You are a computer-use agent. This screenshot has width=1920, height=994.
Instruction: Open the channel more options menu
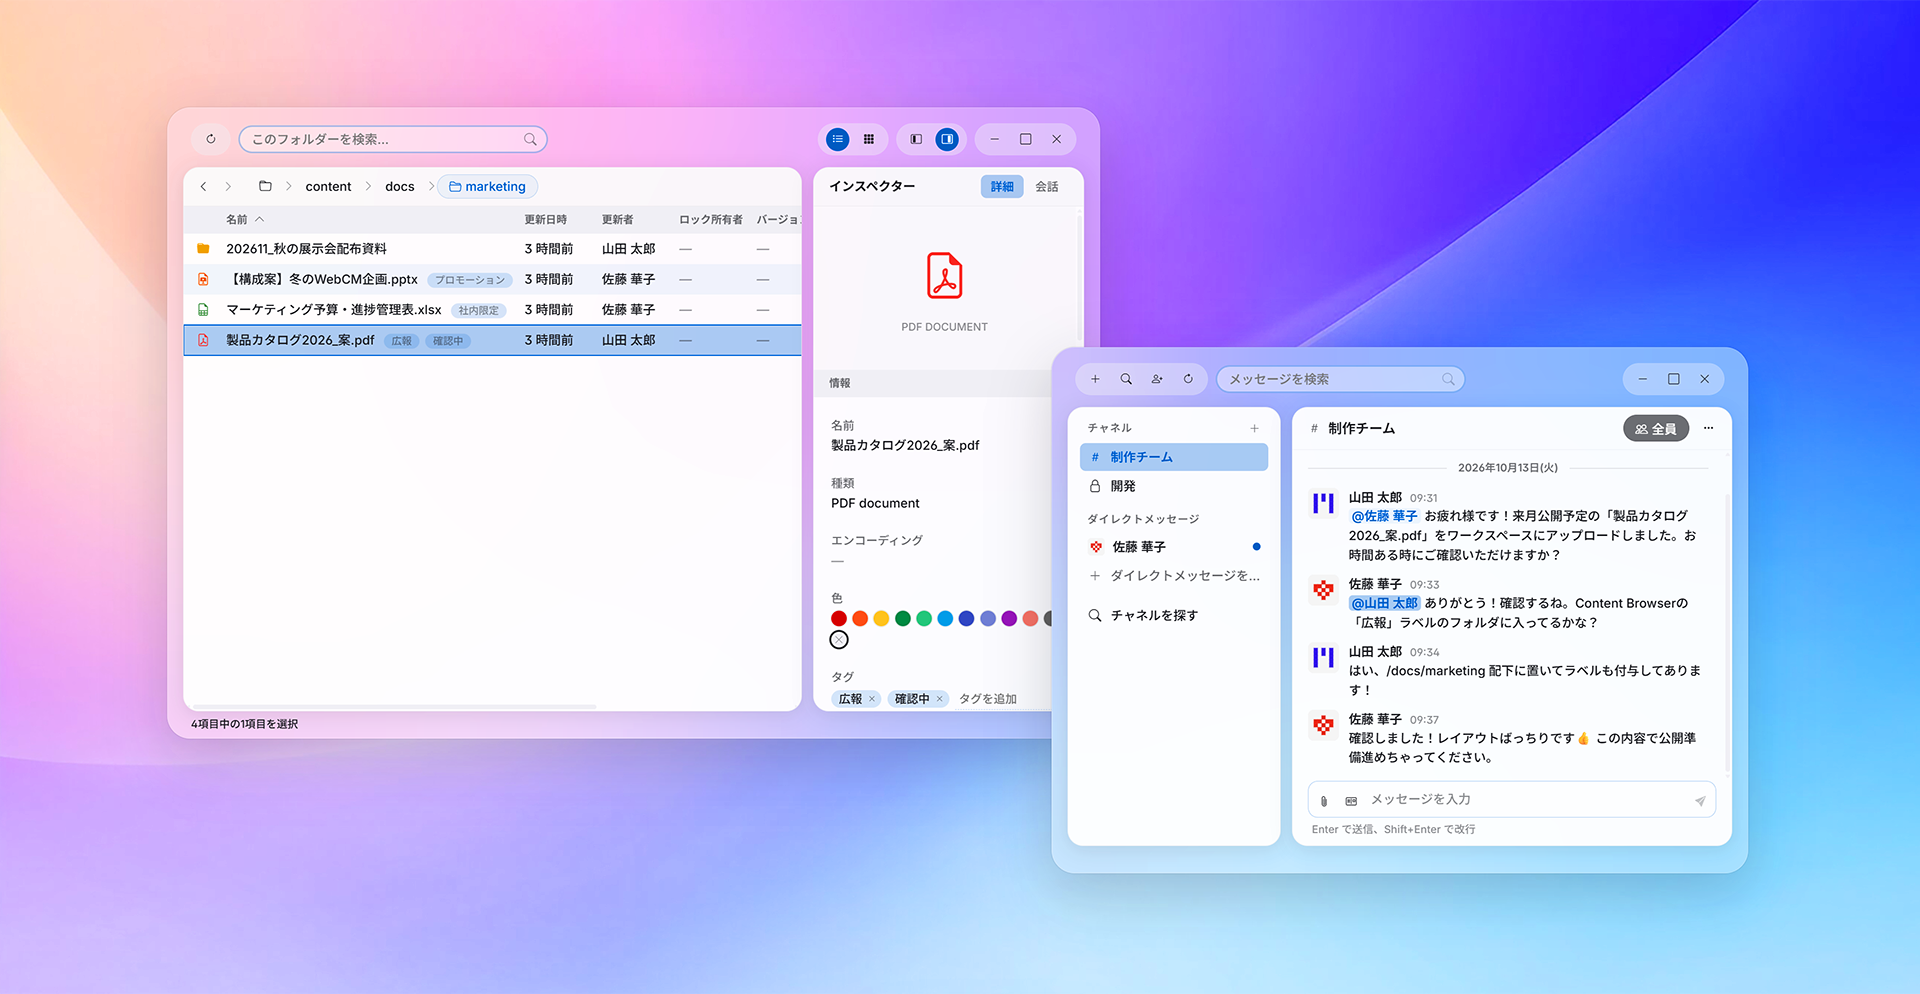[x=1709, y=428]
